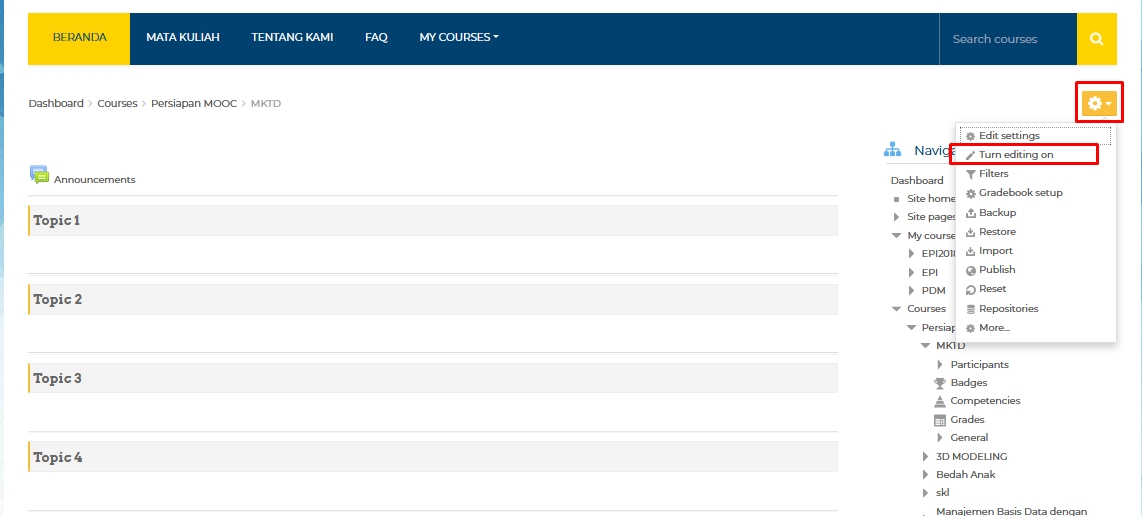The height and width of the screenshot is (516, 1142).
Task: Open the FAQ page link
Action: (376, 38)
